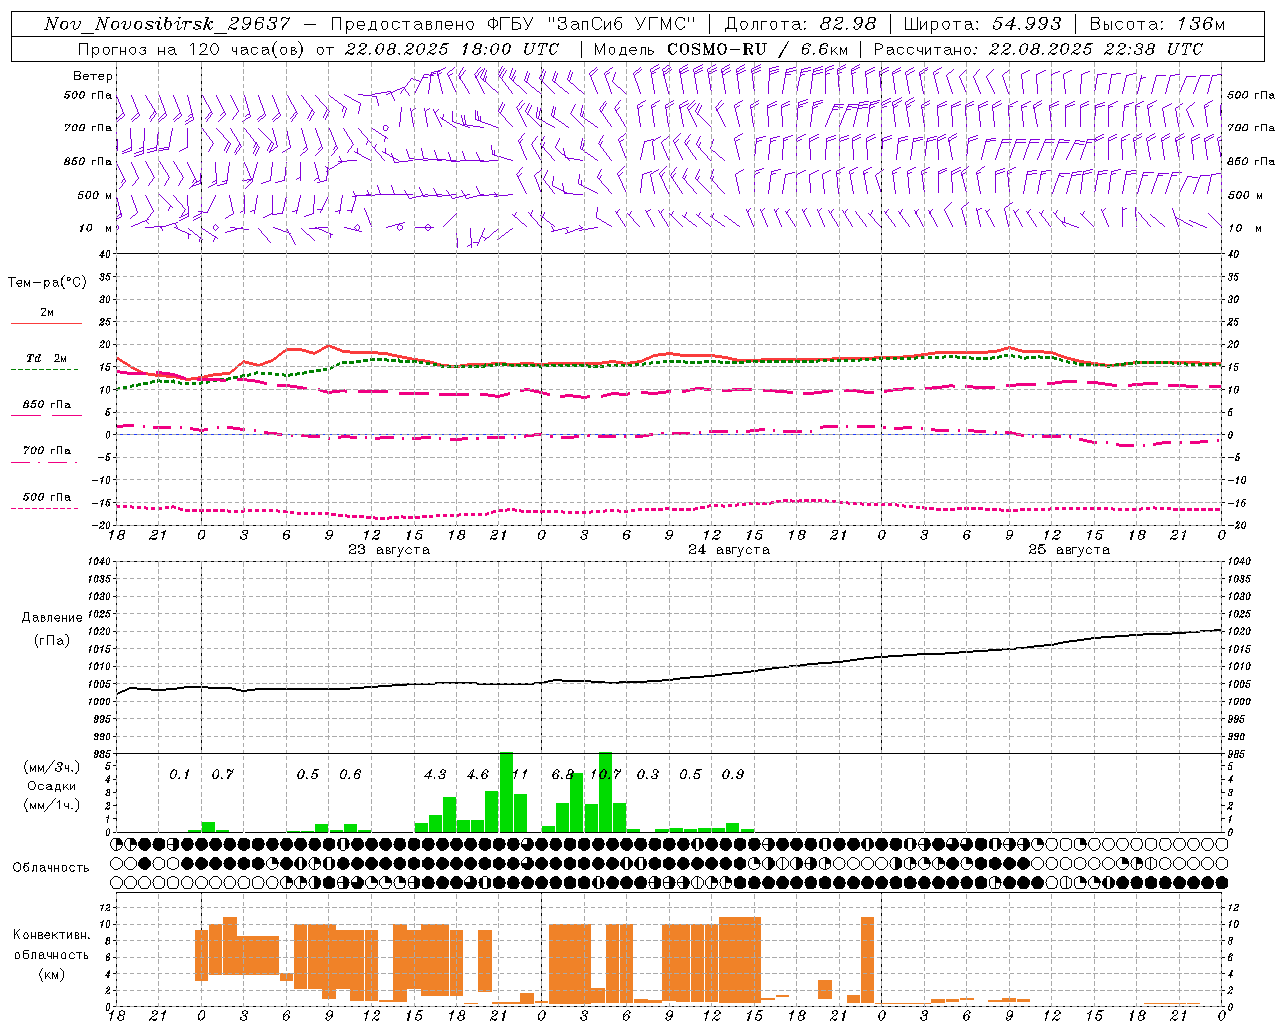The height and width of the screenshot is (1024, 1280).
Task: Click the 3-hour precipitation value 0.3
Action: click(x=648, y=774)
